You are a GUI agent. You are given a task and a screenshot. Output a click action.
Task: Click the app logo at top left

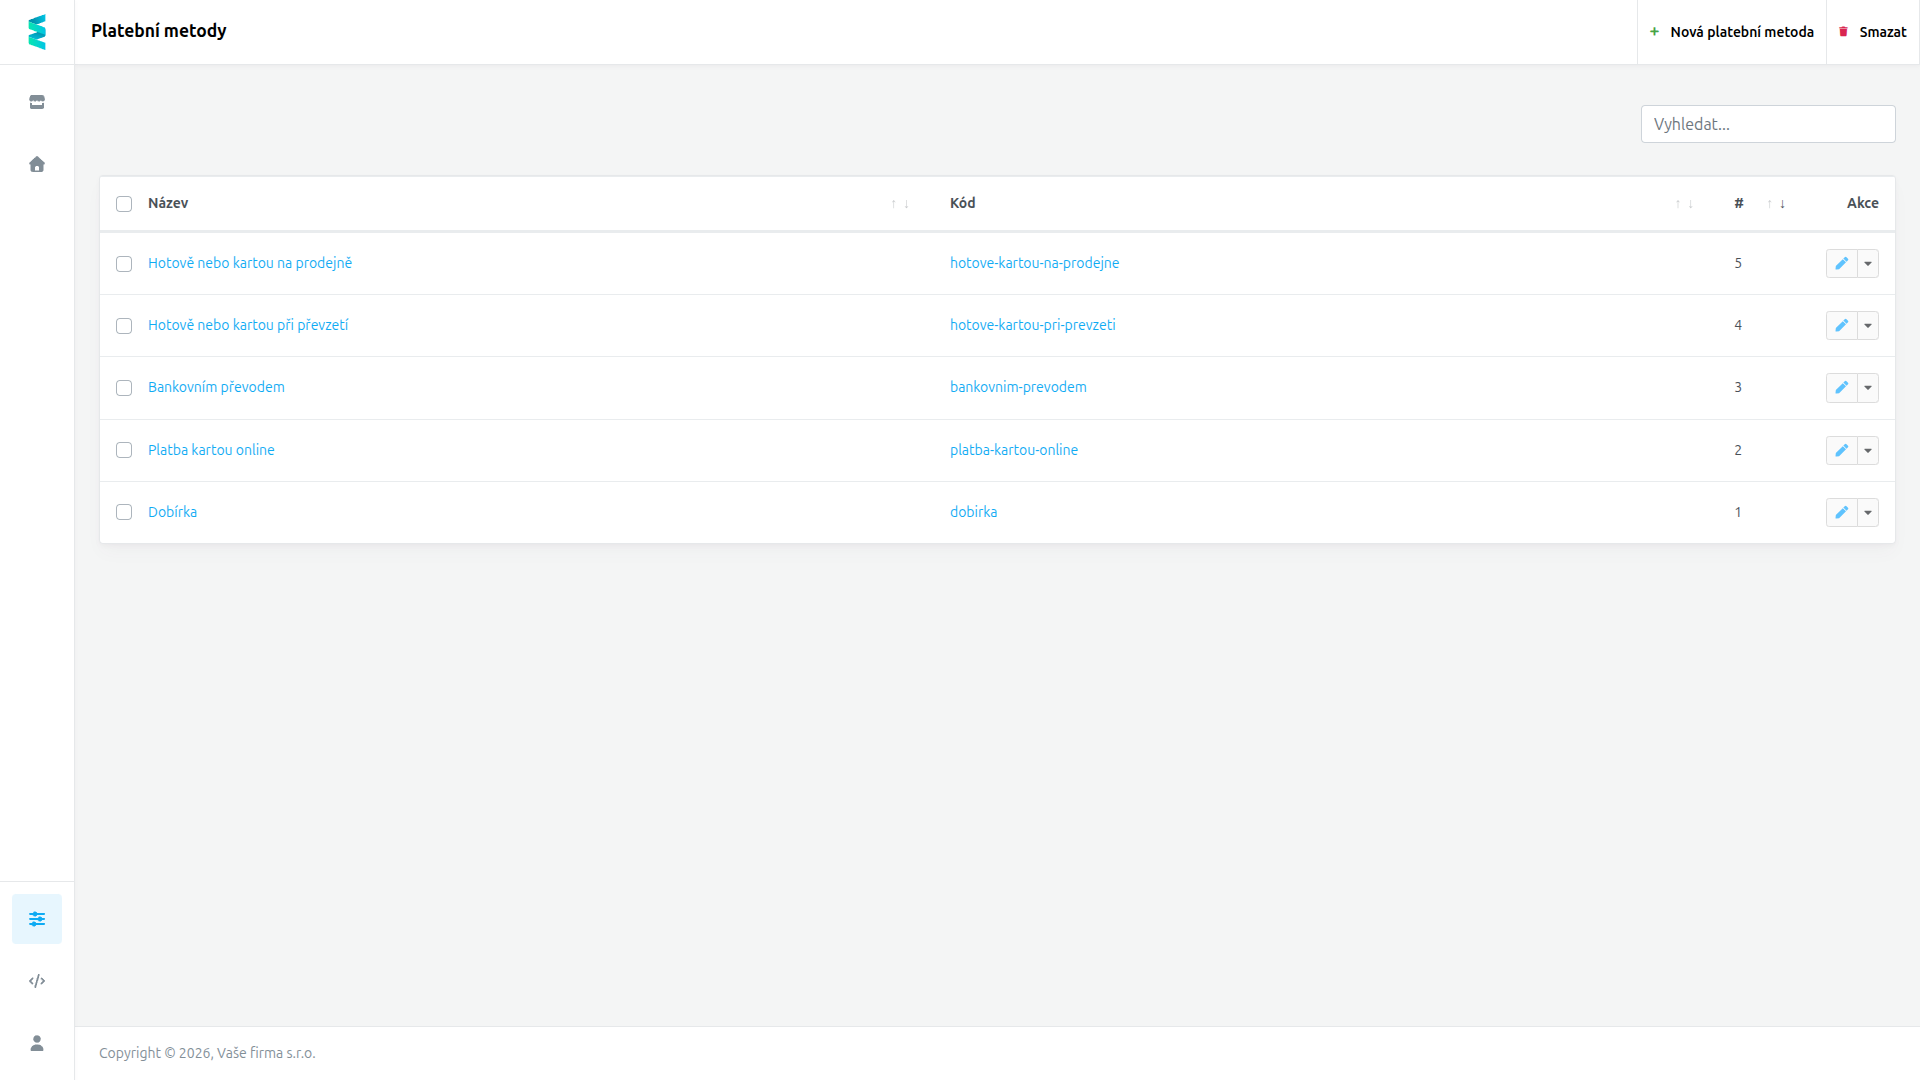(x=37, y=32)
